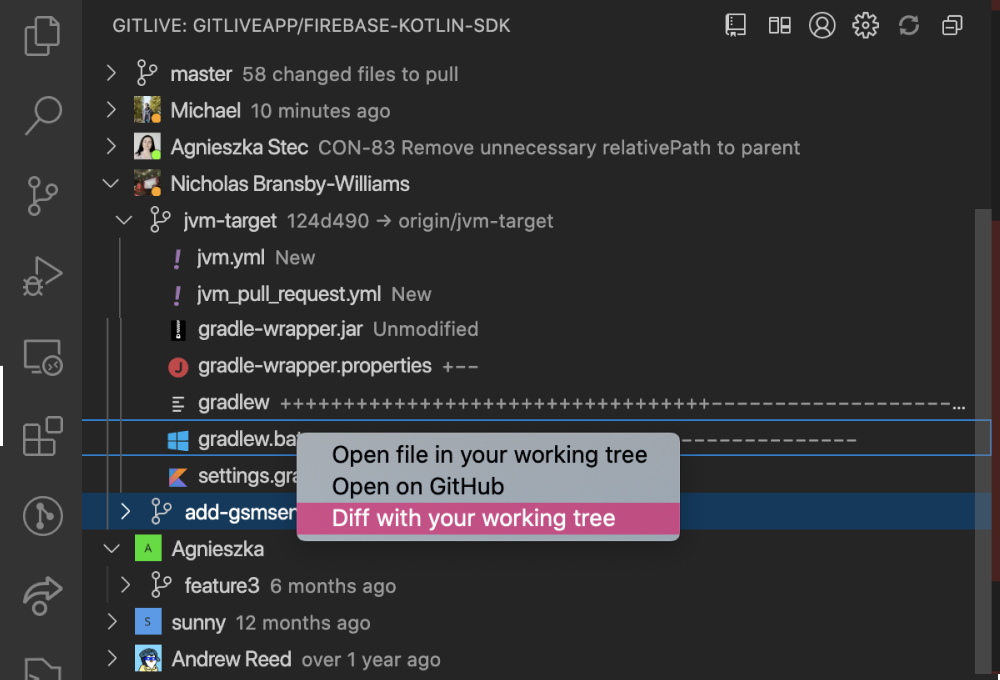
Task: Select 'Open on GitHub' menu entry
Action: pyautogui.click(x=418, y=487)
